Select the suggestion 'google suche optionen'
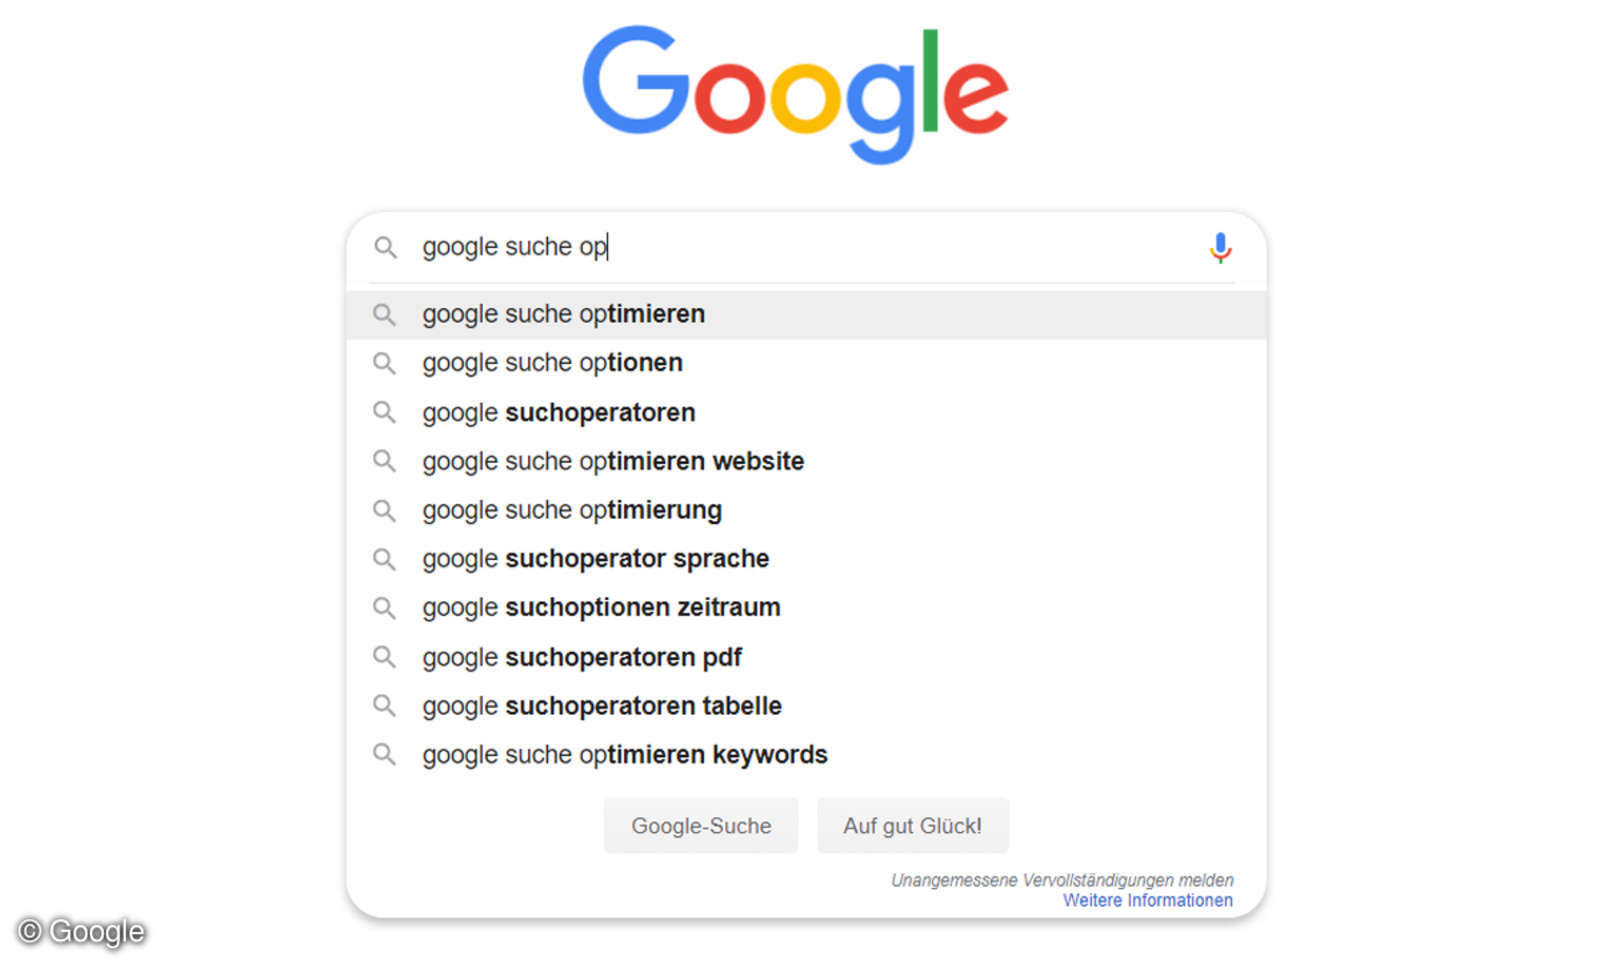 click(x=551, y=363)
